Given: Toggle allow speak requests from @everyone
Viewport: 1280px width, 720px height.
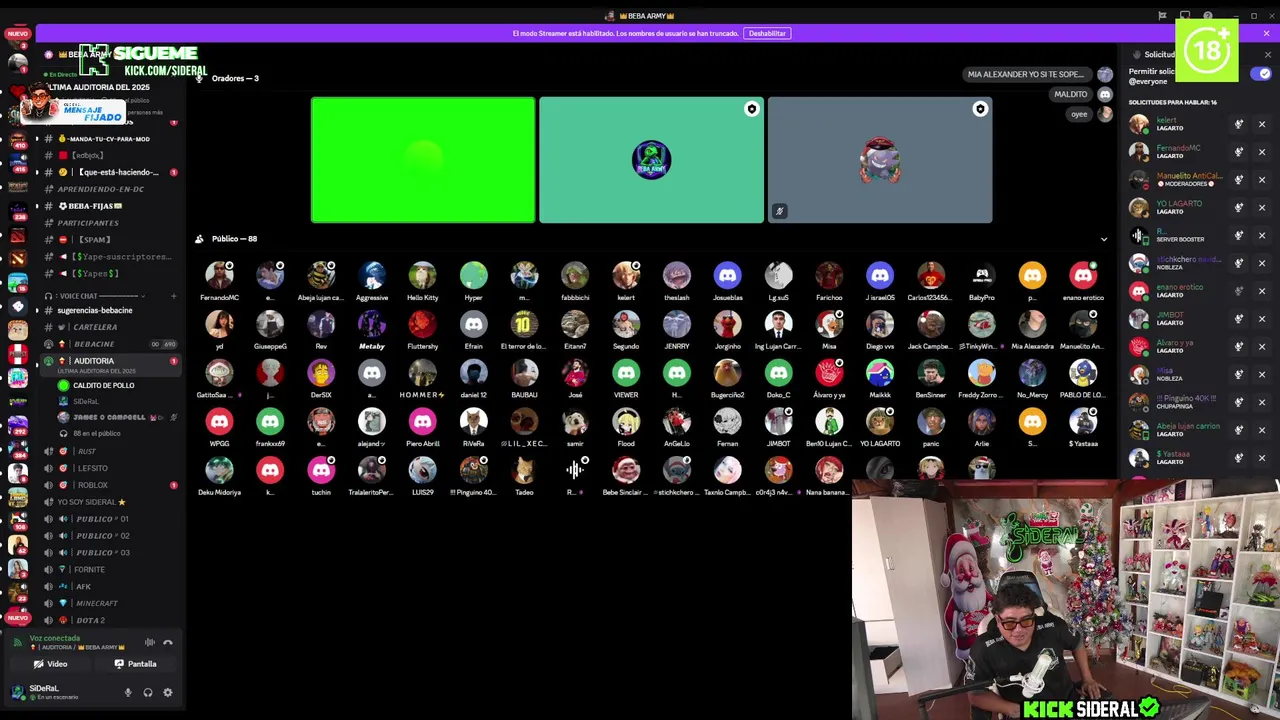Looking at the screenshot, I should tap(1260, 74).
